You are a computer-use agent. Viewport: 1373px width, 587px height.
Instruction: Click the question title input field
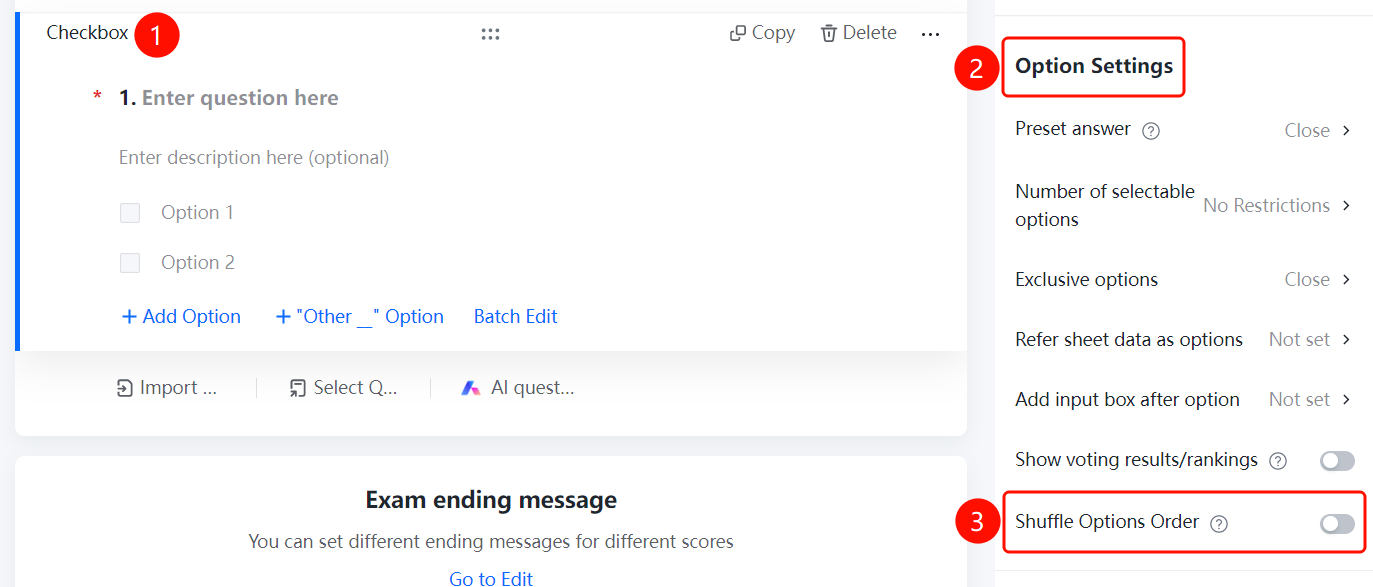pos(240,98)
